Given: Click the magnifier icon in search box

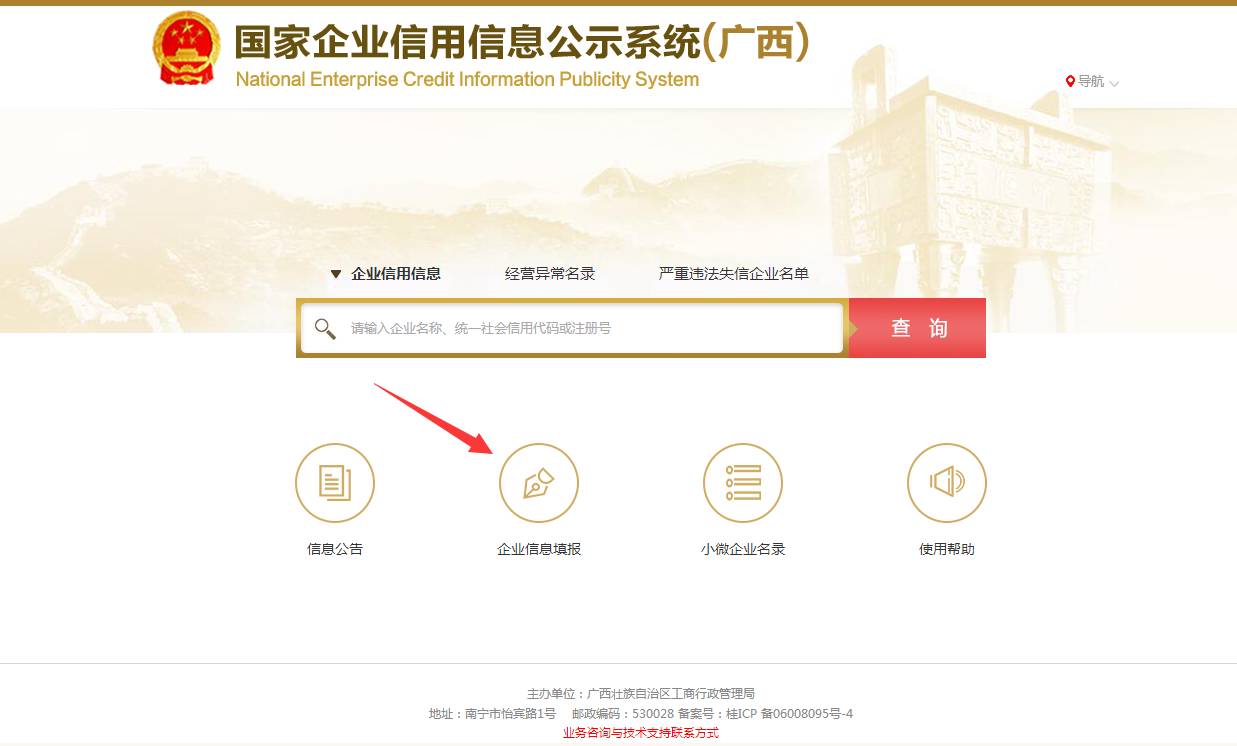Looking at the screenshot, I should click(x=325, y=328).
